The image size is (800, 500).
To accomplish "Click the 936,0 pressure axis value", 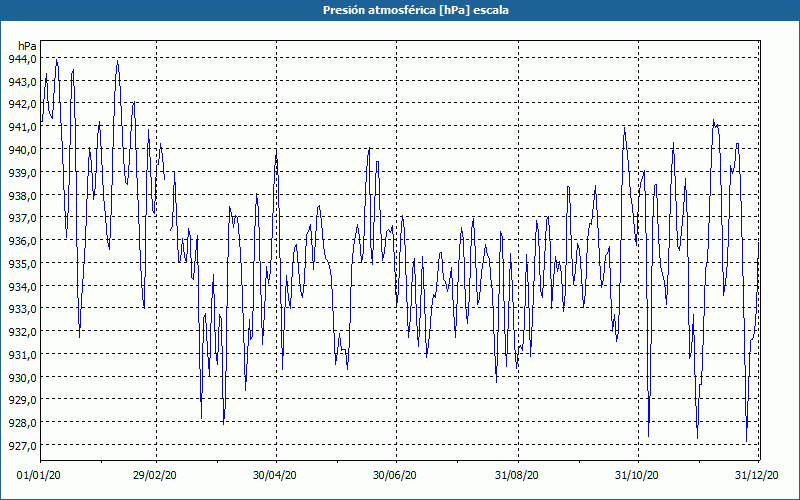I will (22, 241).
